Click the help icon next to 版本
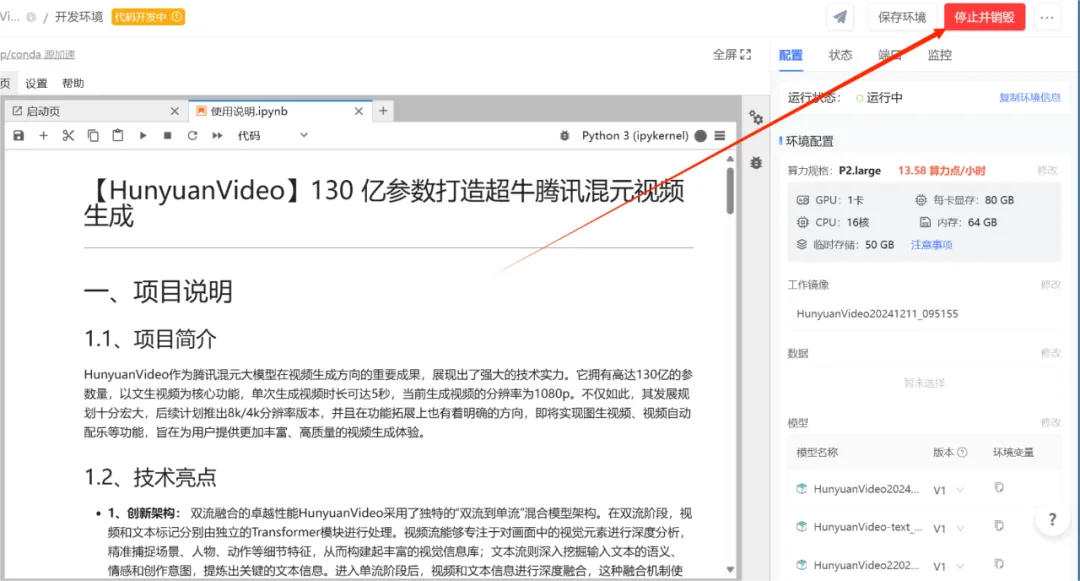1080x581 pixels. point(962,452)
